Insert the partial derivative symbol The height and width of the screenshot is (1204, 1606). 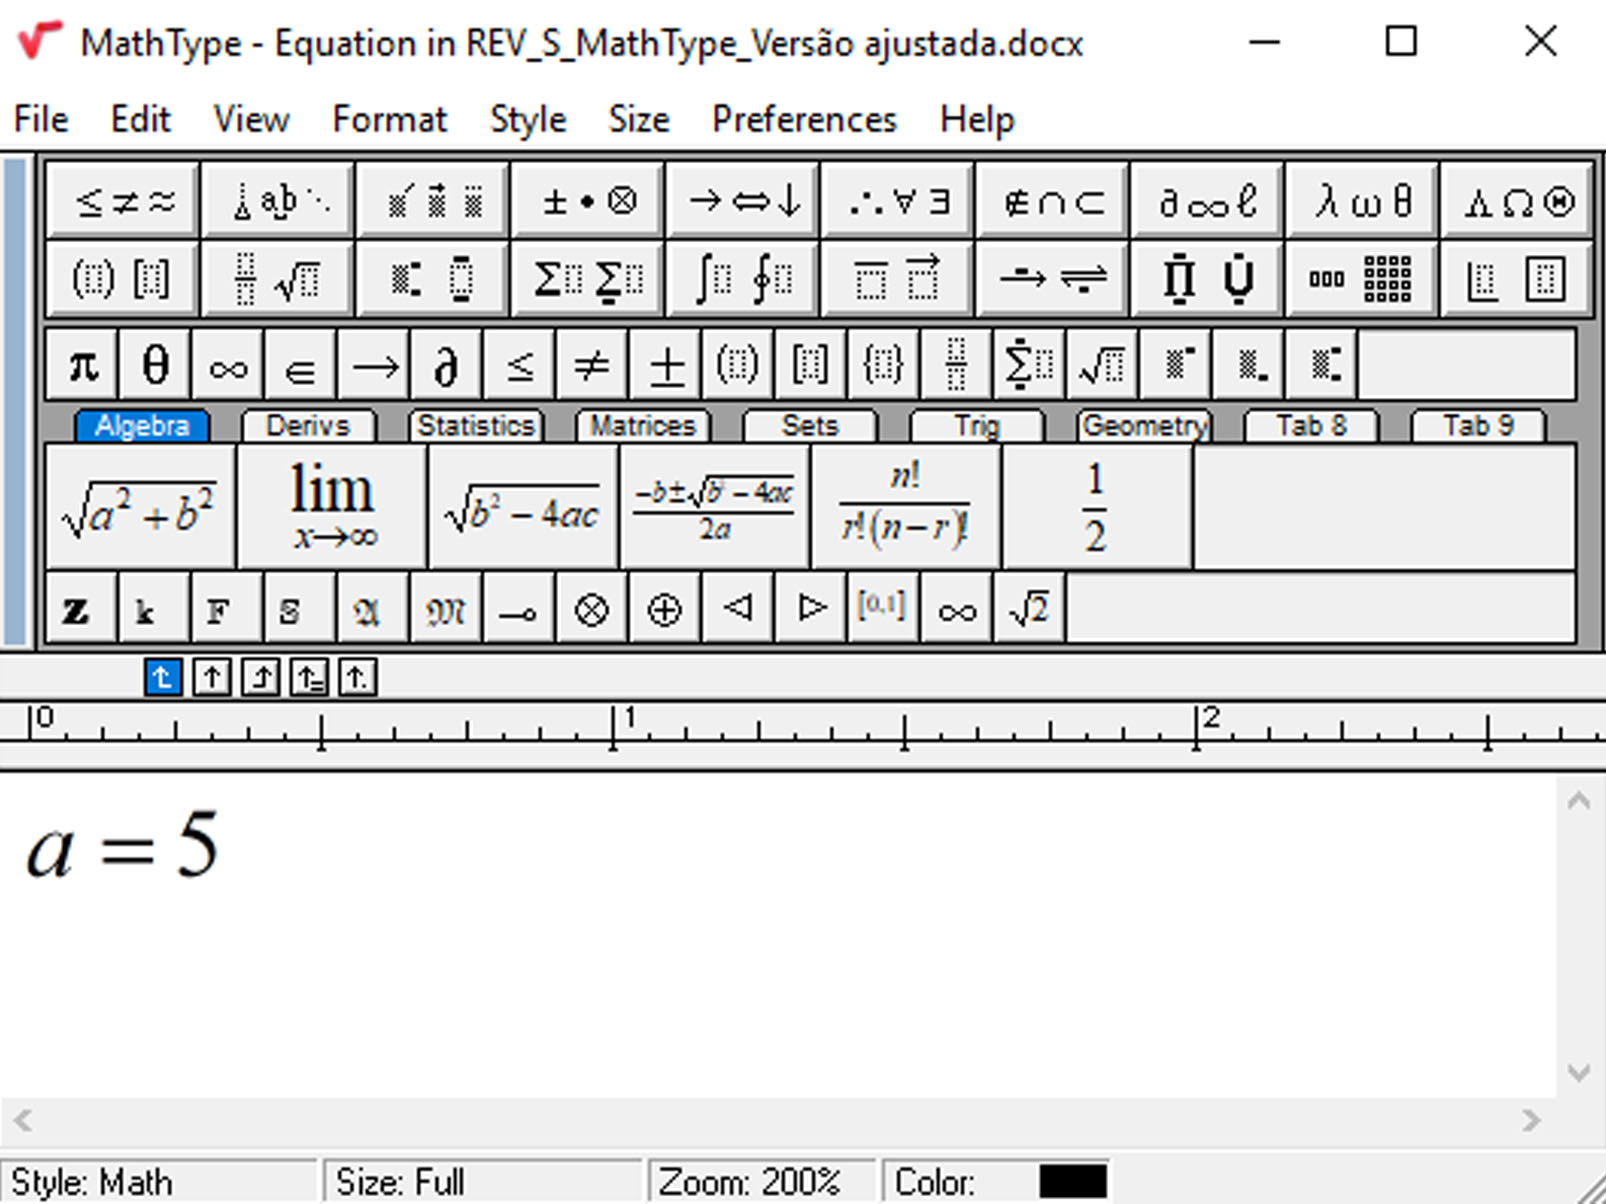(447, 365)
